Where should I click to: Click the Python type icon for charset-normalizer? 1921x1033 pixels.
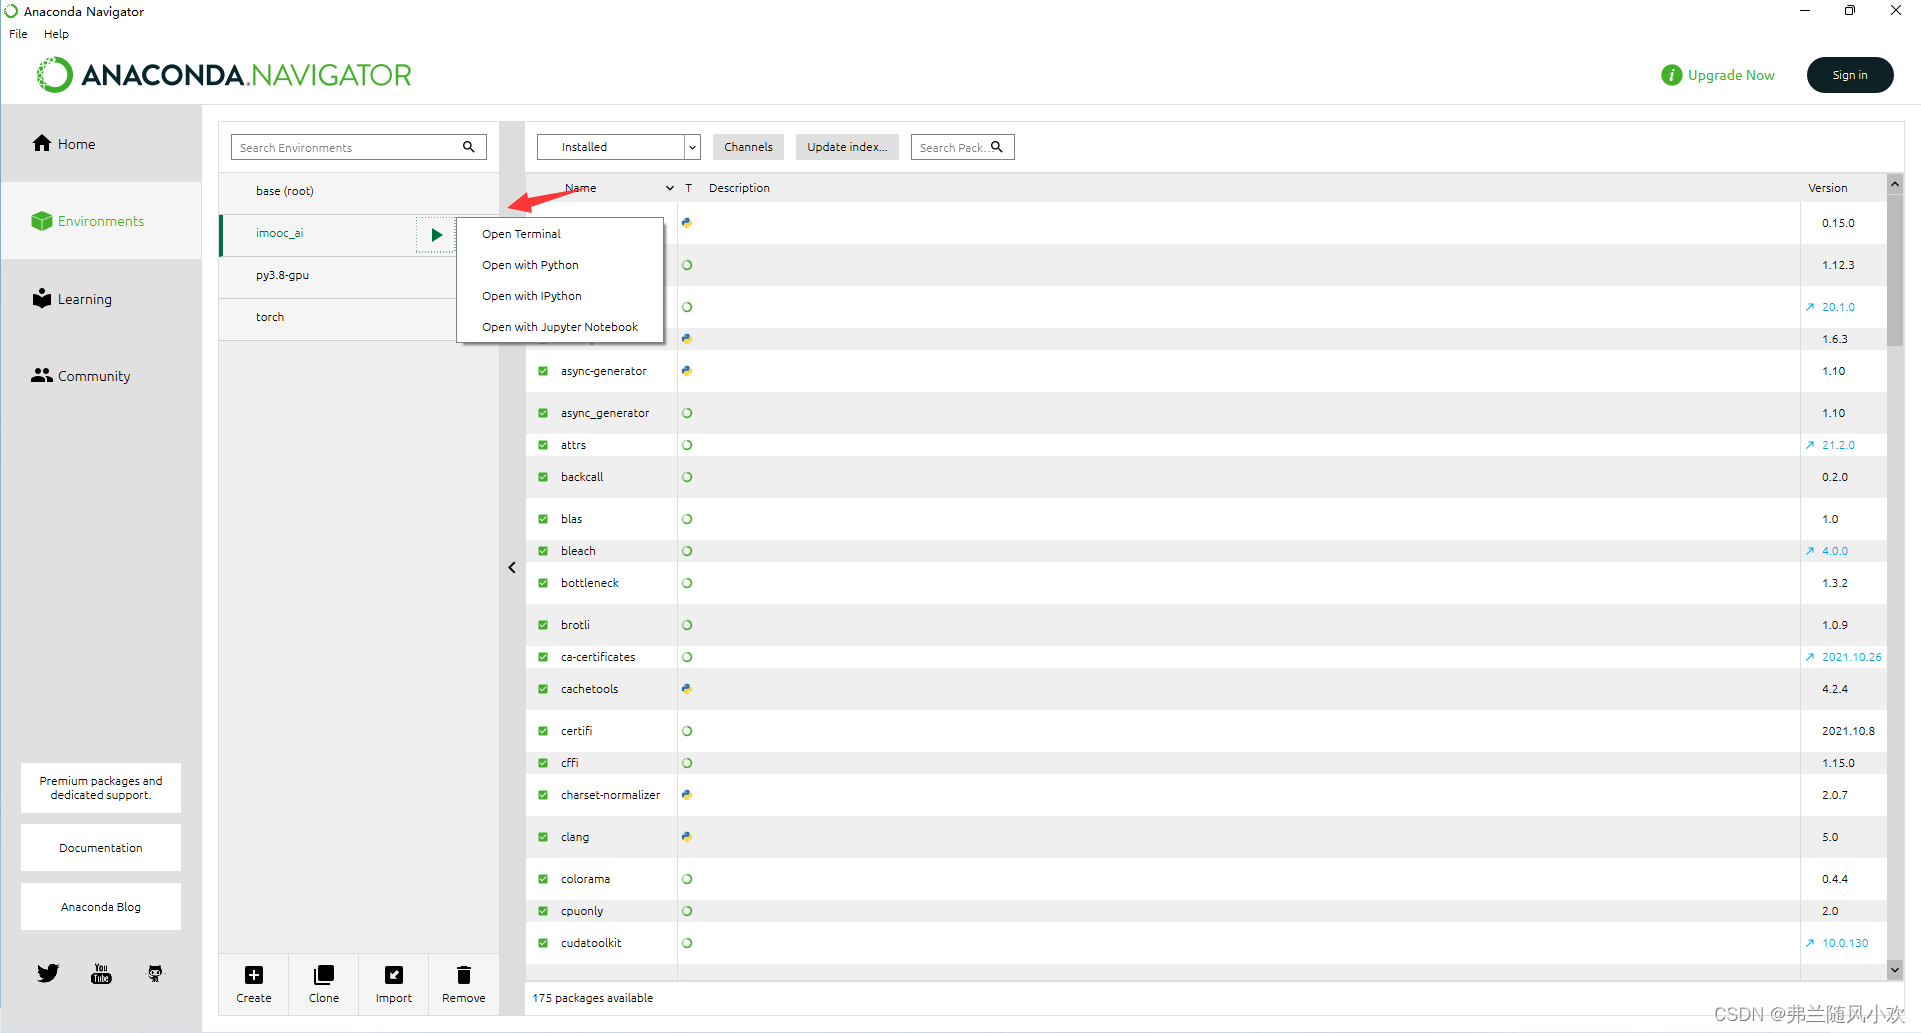point(687,795)
